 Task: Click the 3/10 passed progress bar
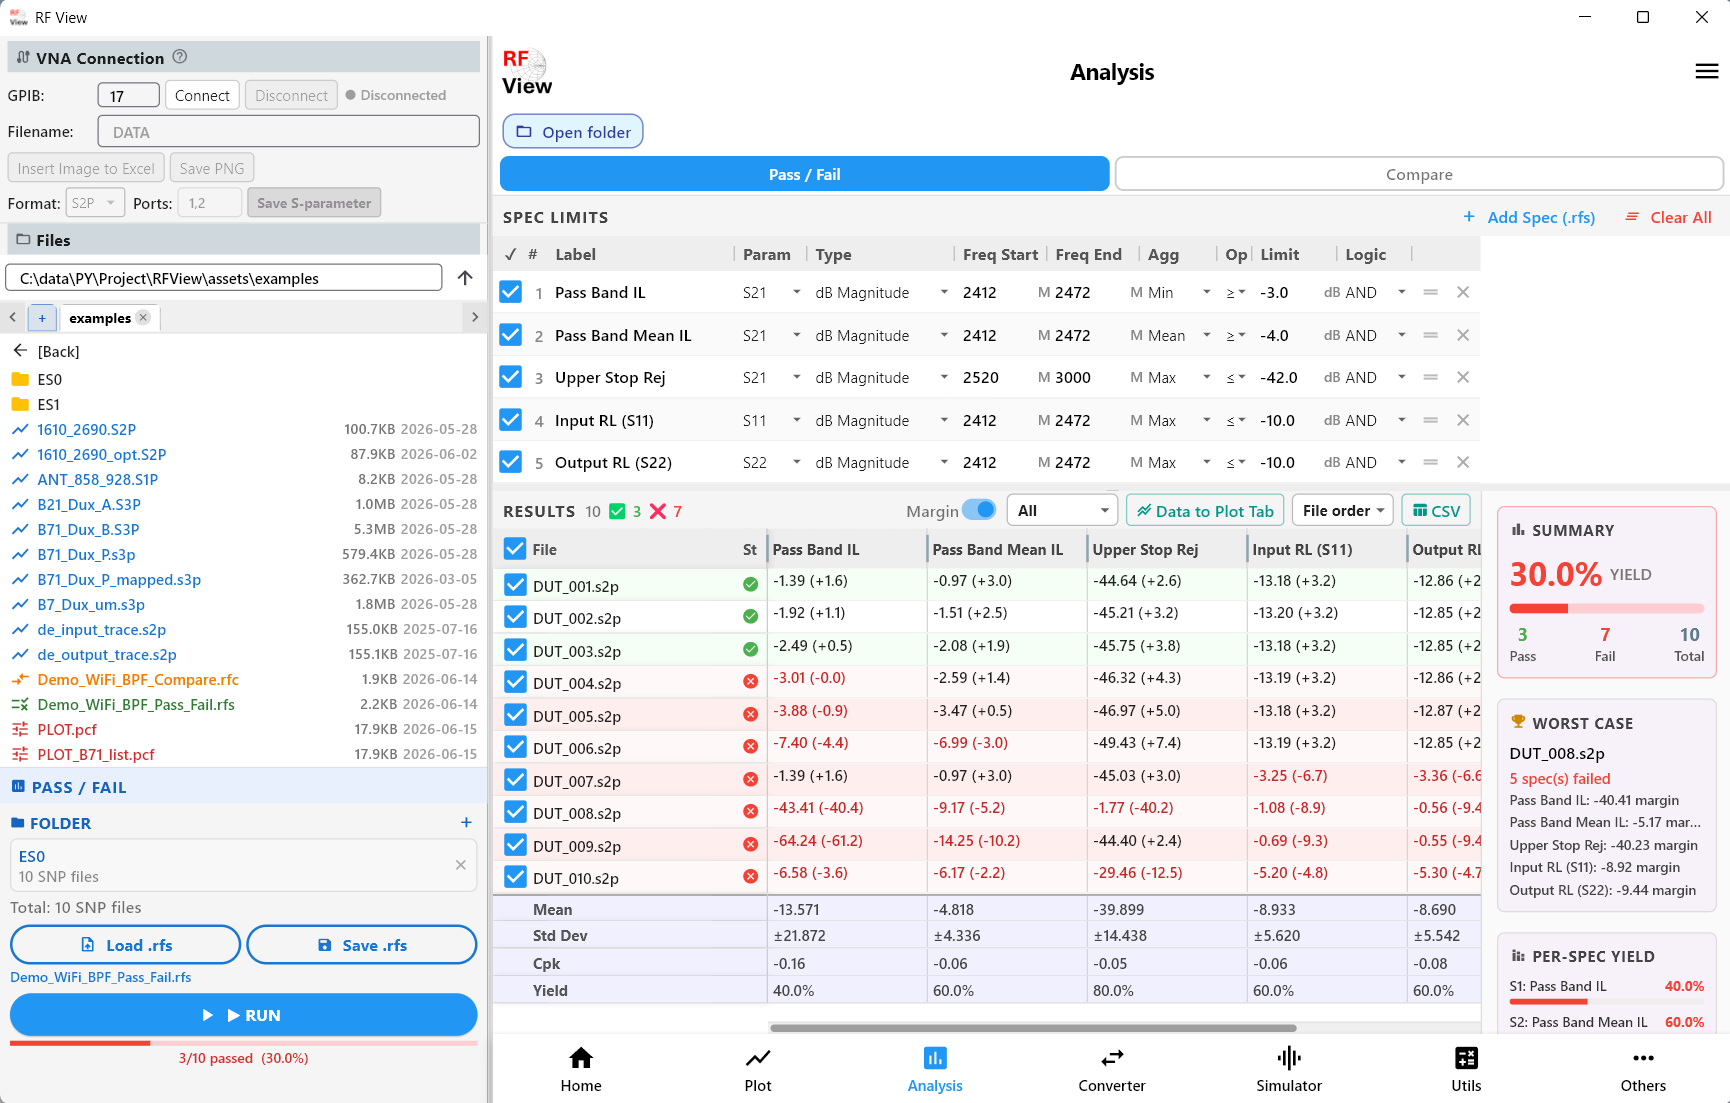pyautogui.click(x=243, y=1043)
